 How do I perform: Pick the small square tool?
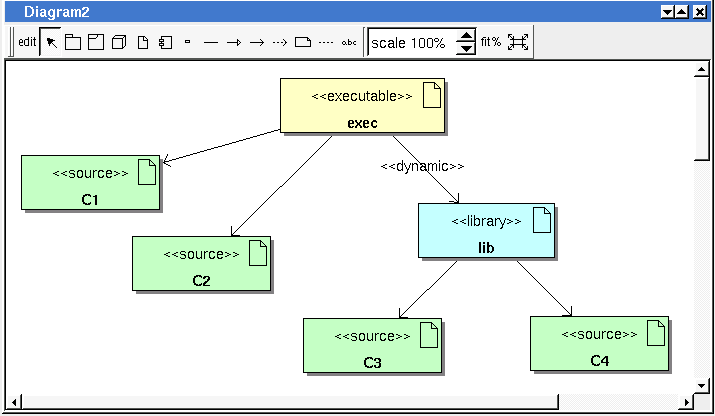point(187,42)
